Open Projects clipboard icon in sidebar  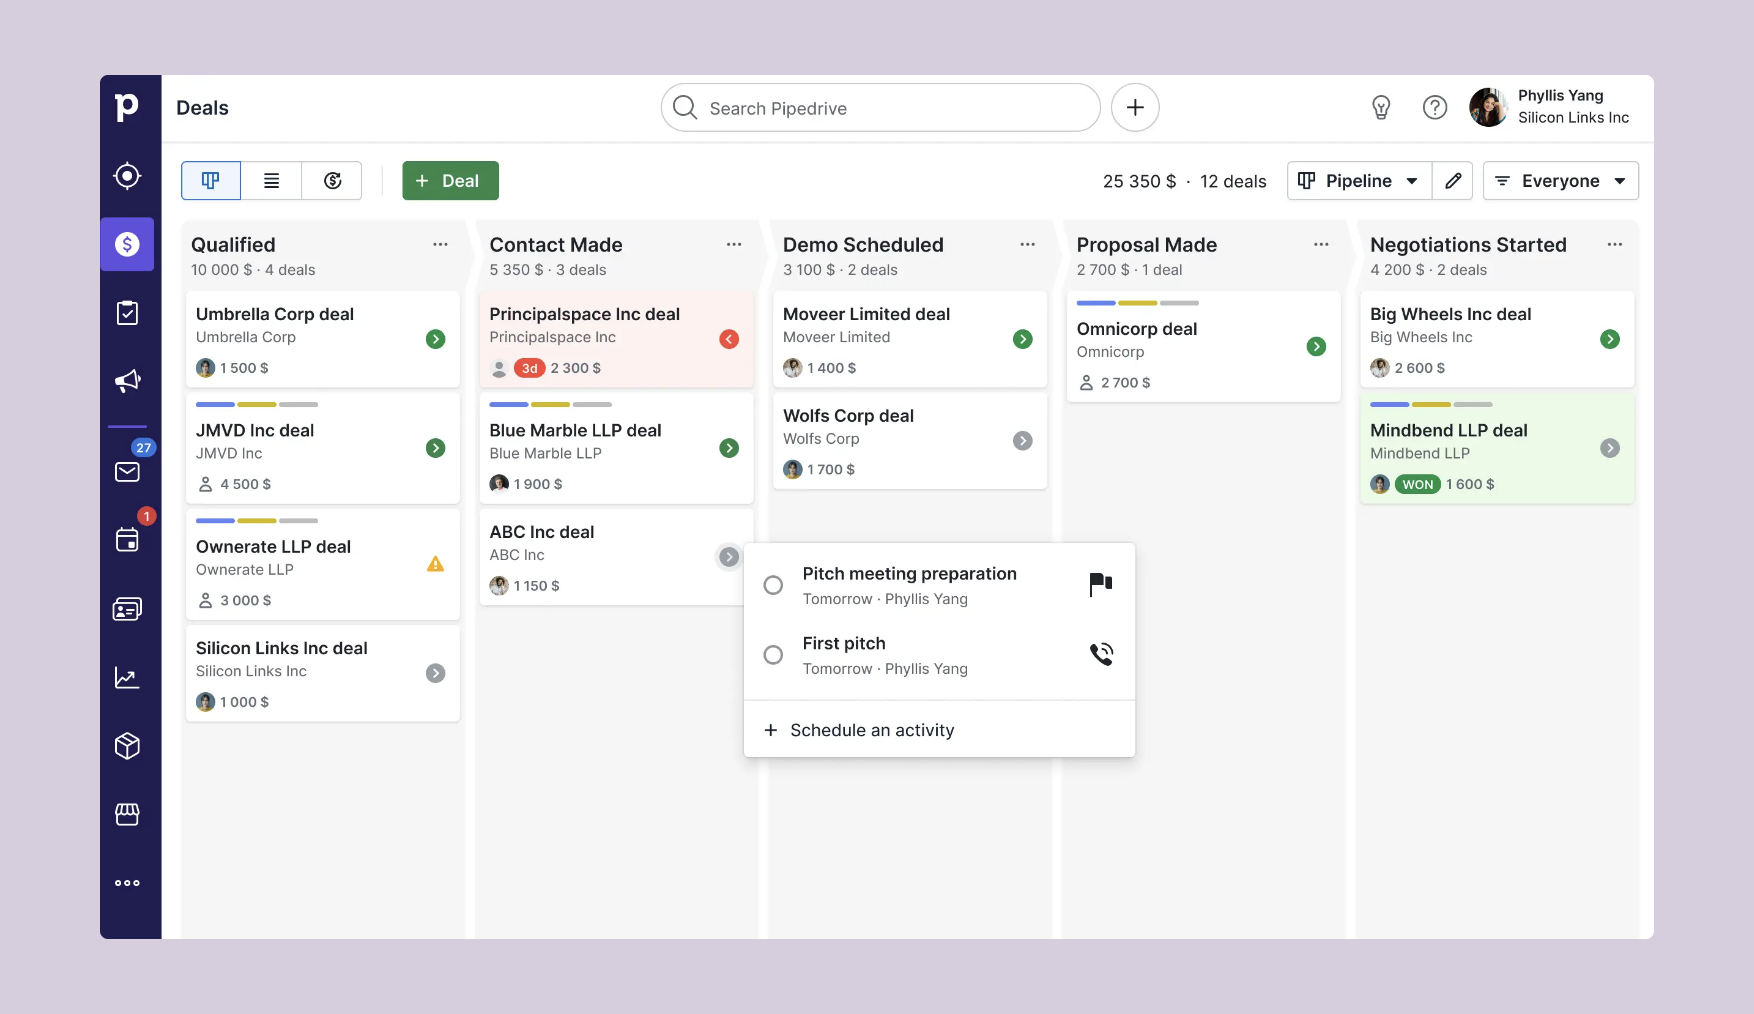[127, 313]
